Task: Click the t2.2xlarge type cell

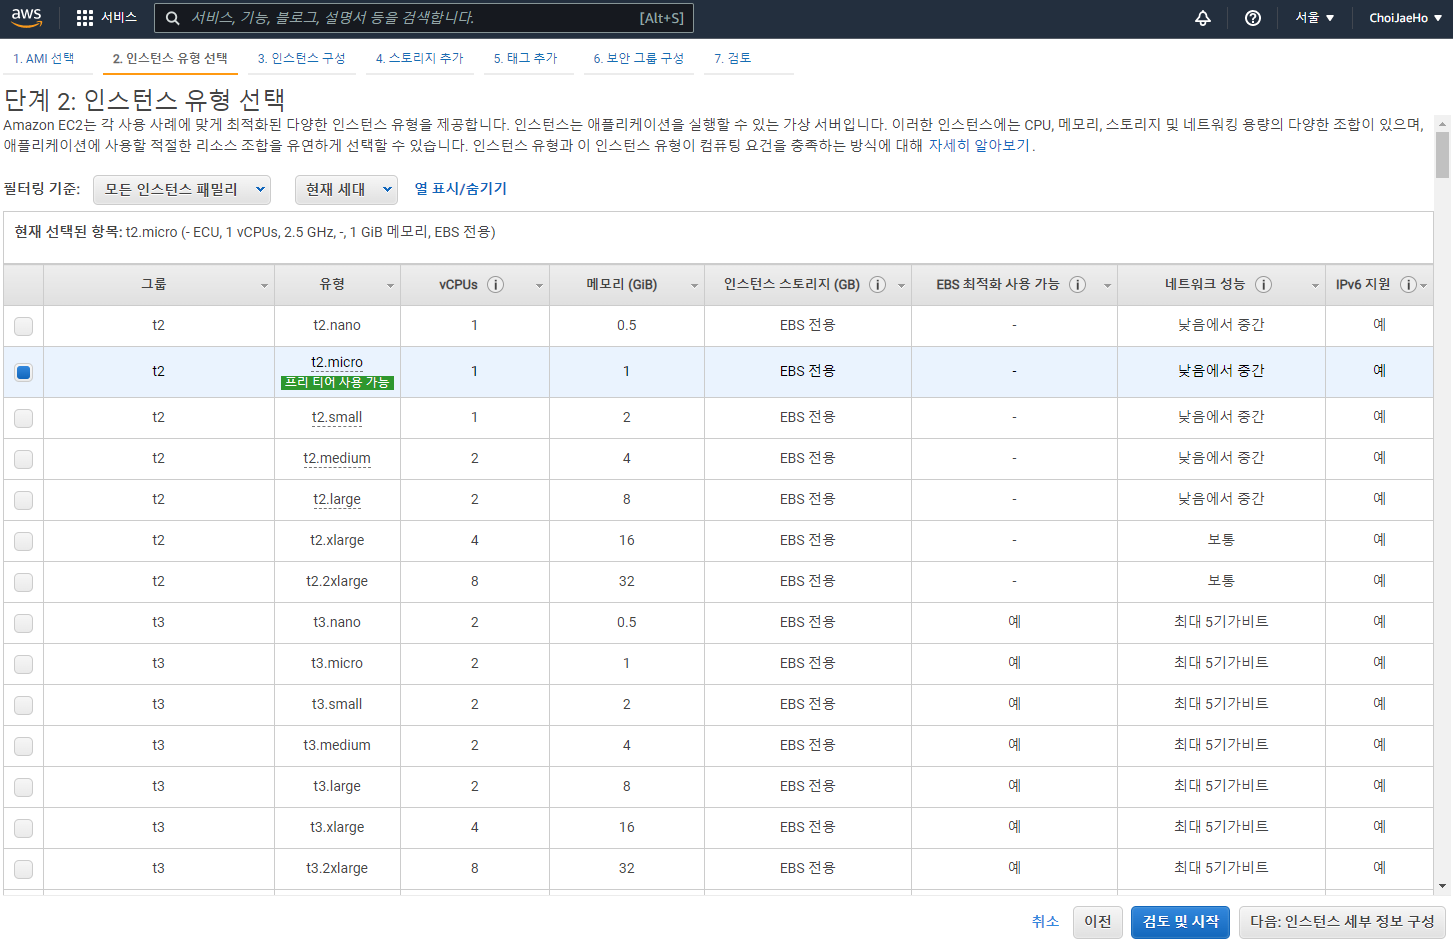Action: [337, 581]
